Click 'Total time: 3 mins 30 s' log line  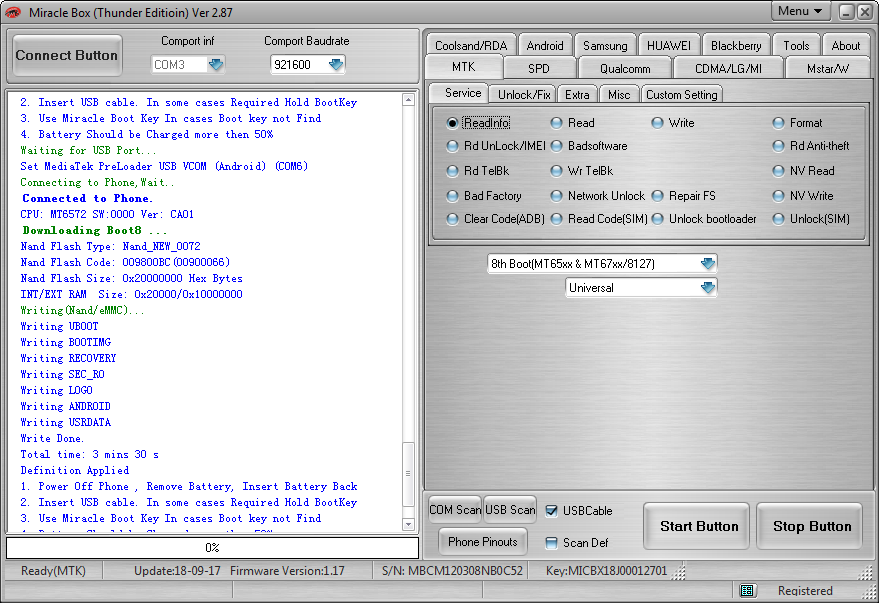pyautogui.click(x=90, y=454)
